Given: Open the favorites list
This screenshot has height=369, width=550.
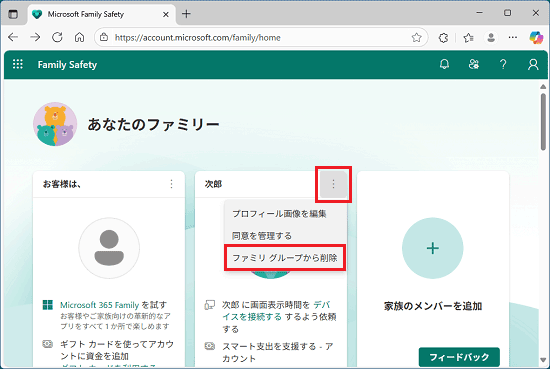Looking at the screenshot, I should 468,37.
